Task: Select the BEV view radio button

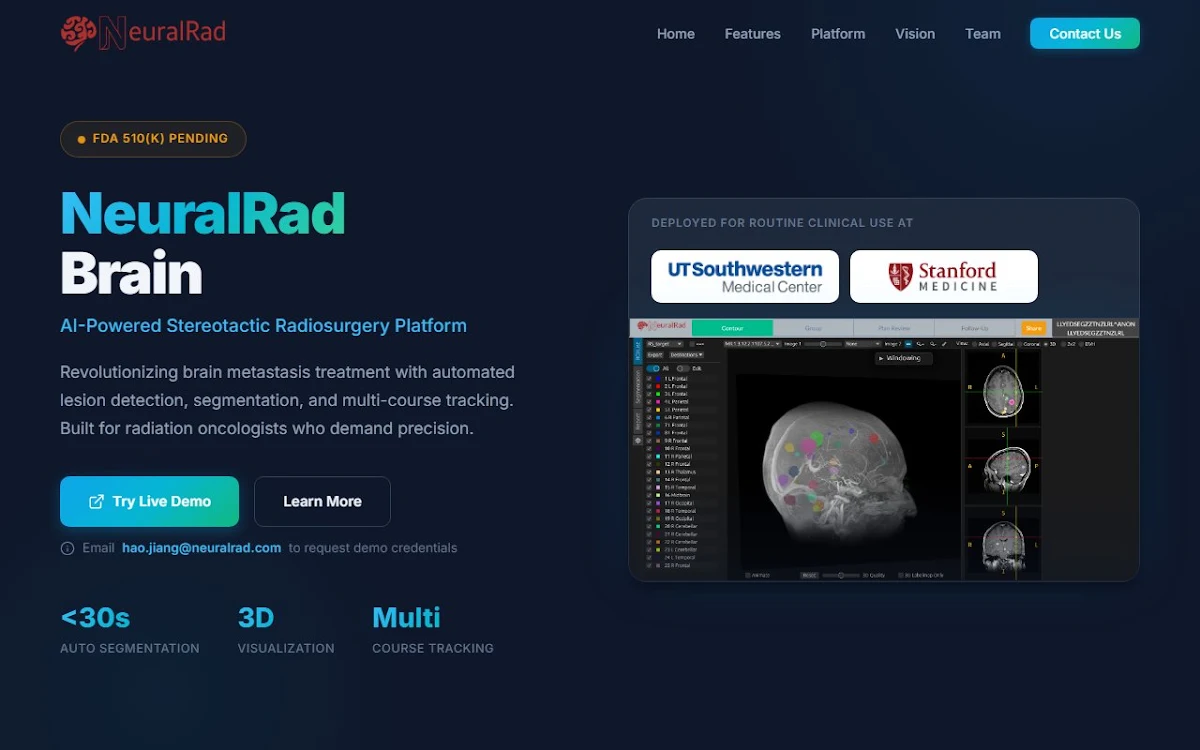Action: 1081,344
